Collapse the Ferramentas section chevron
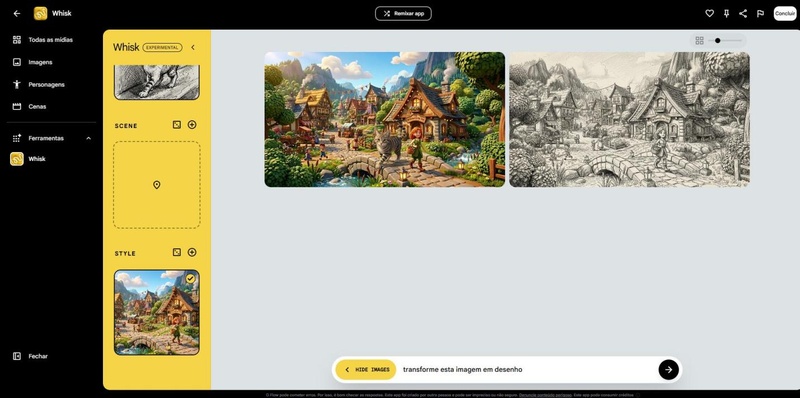 pyautogui.click(x=88, y=138)
